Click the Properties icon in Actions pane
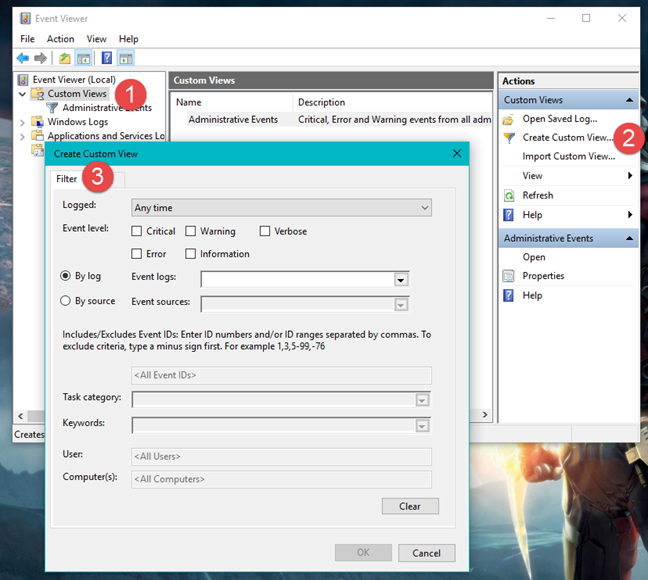The width and height of the screenshot is (648, 580). [509, 276]
